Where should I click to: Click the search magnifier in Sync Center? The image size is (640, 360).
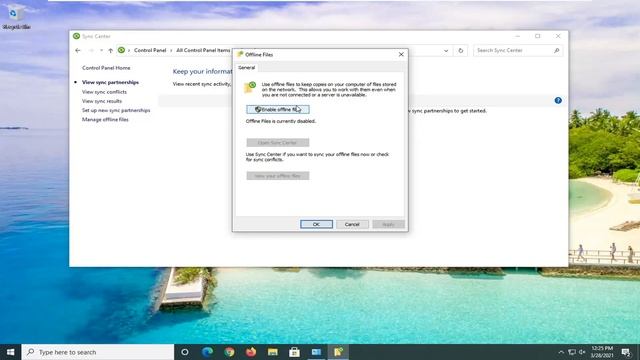click(556, 50)
